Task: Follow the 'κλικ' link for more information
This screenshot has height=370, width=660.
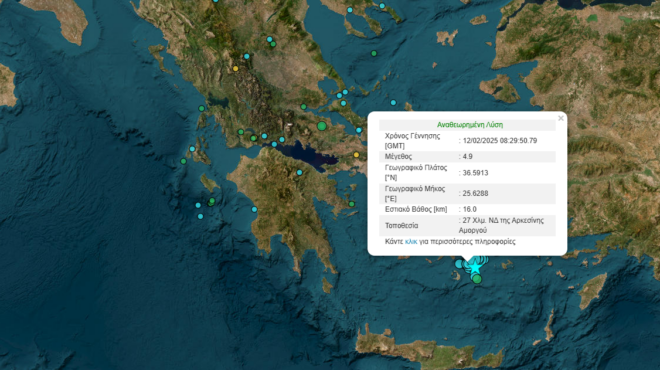Action: [411, 242]
